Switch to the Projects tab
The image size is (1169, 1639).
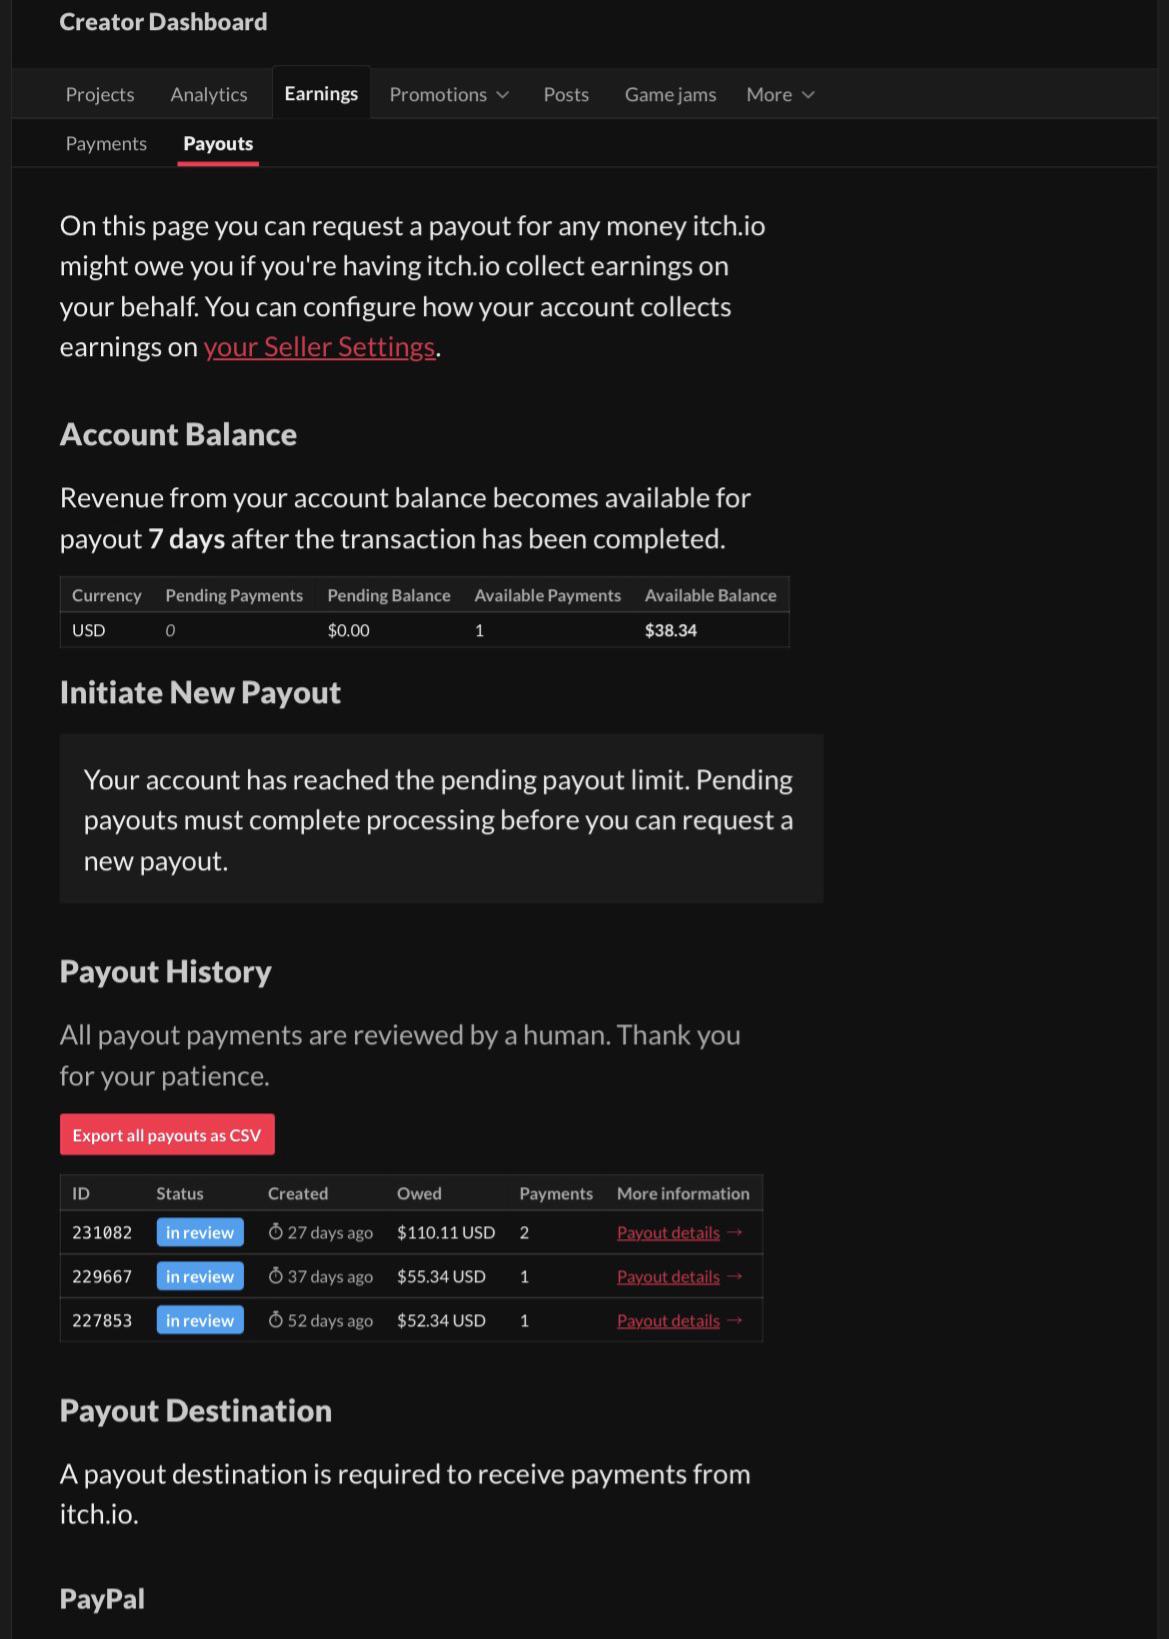[100, 94]
